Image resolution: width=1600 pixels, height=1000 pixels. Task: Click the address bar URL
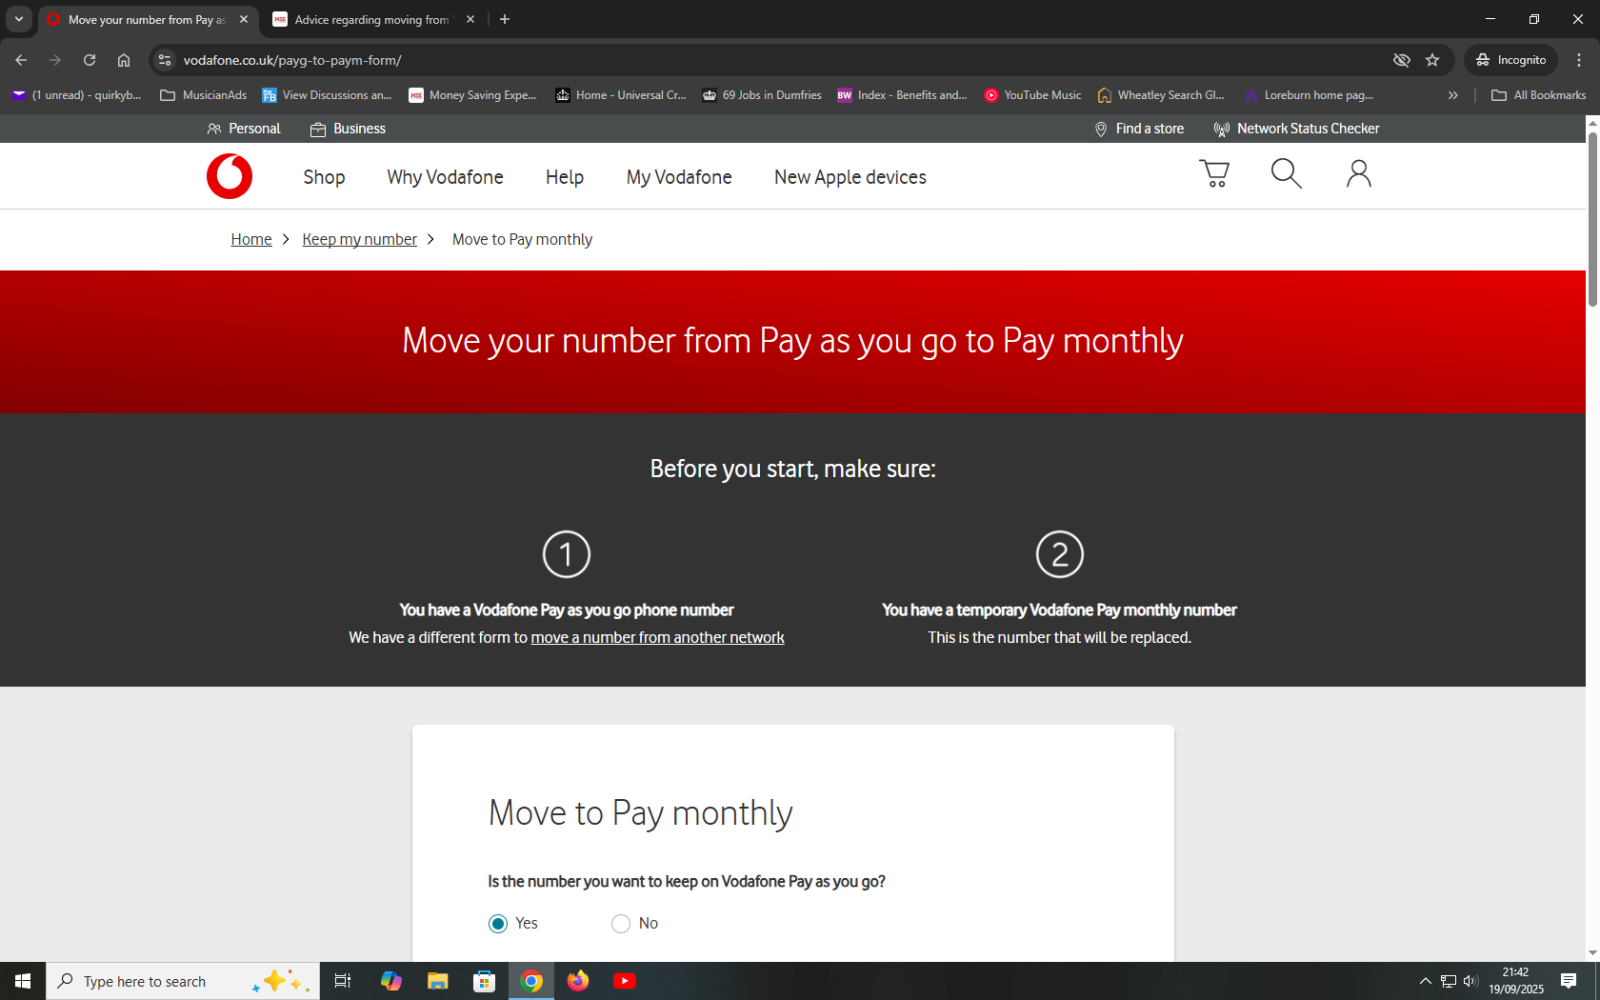292,60
